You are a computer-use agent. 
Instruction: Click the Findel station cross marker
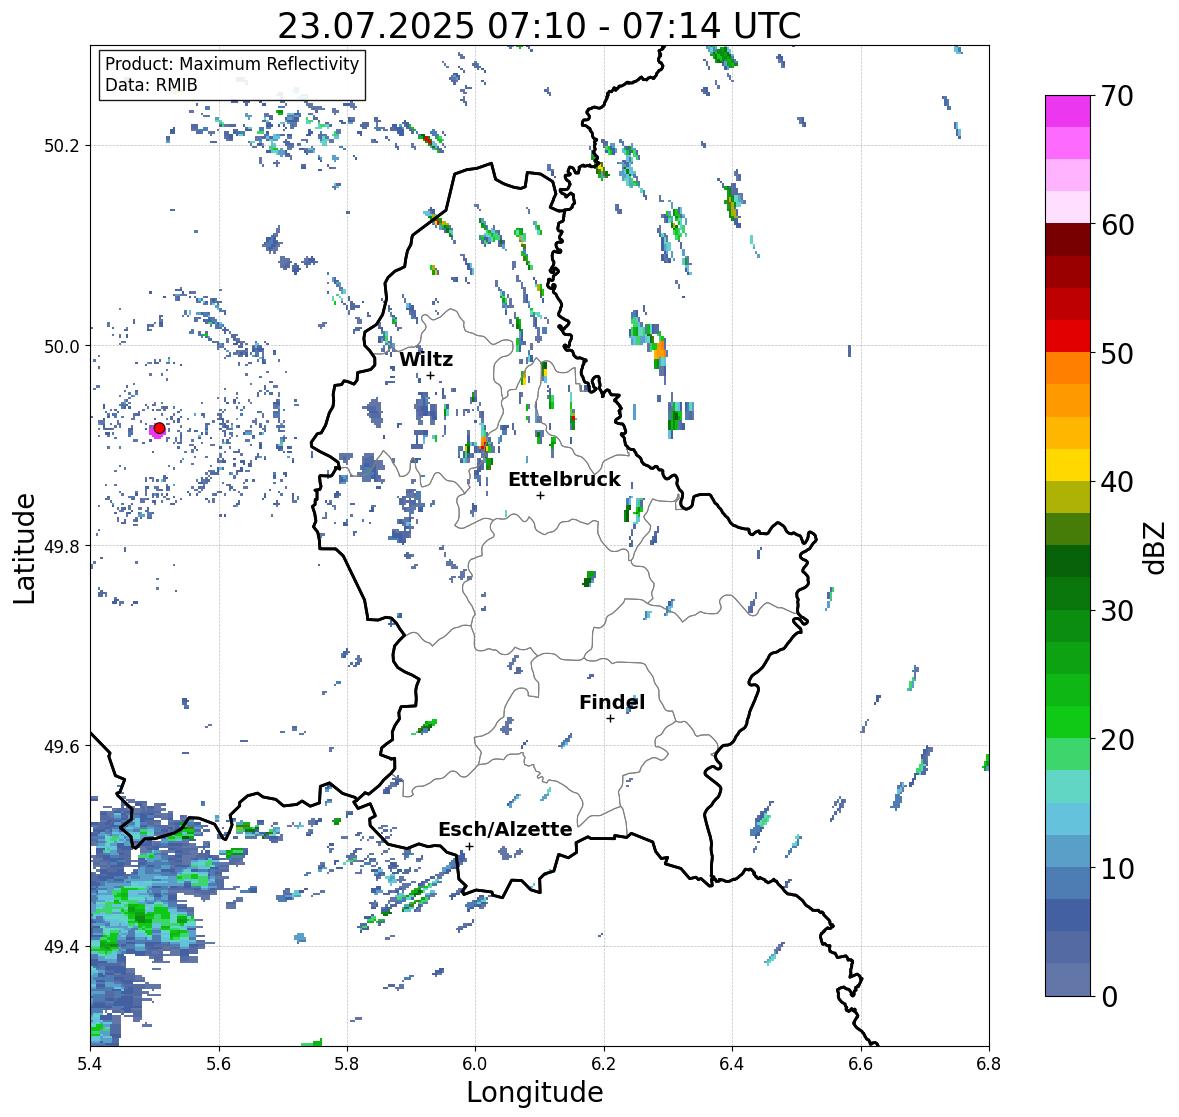point(611,719)
